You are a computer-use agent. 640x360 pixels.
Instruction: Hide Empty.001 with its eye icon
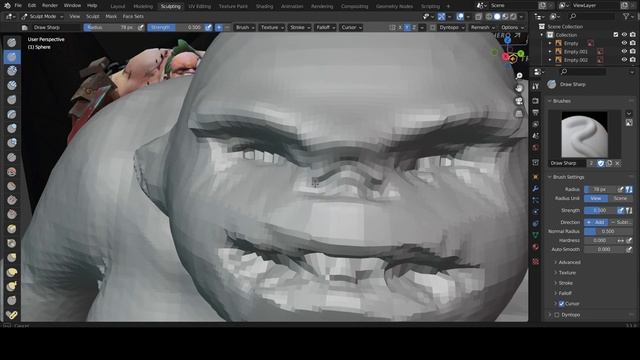coord(624,51)
